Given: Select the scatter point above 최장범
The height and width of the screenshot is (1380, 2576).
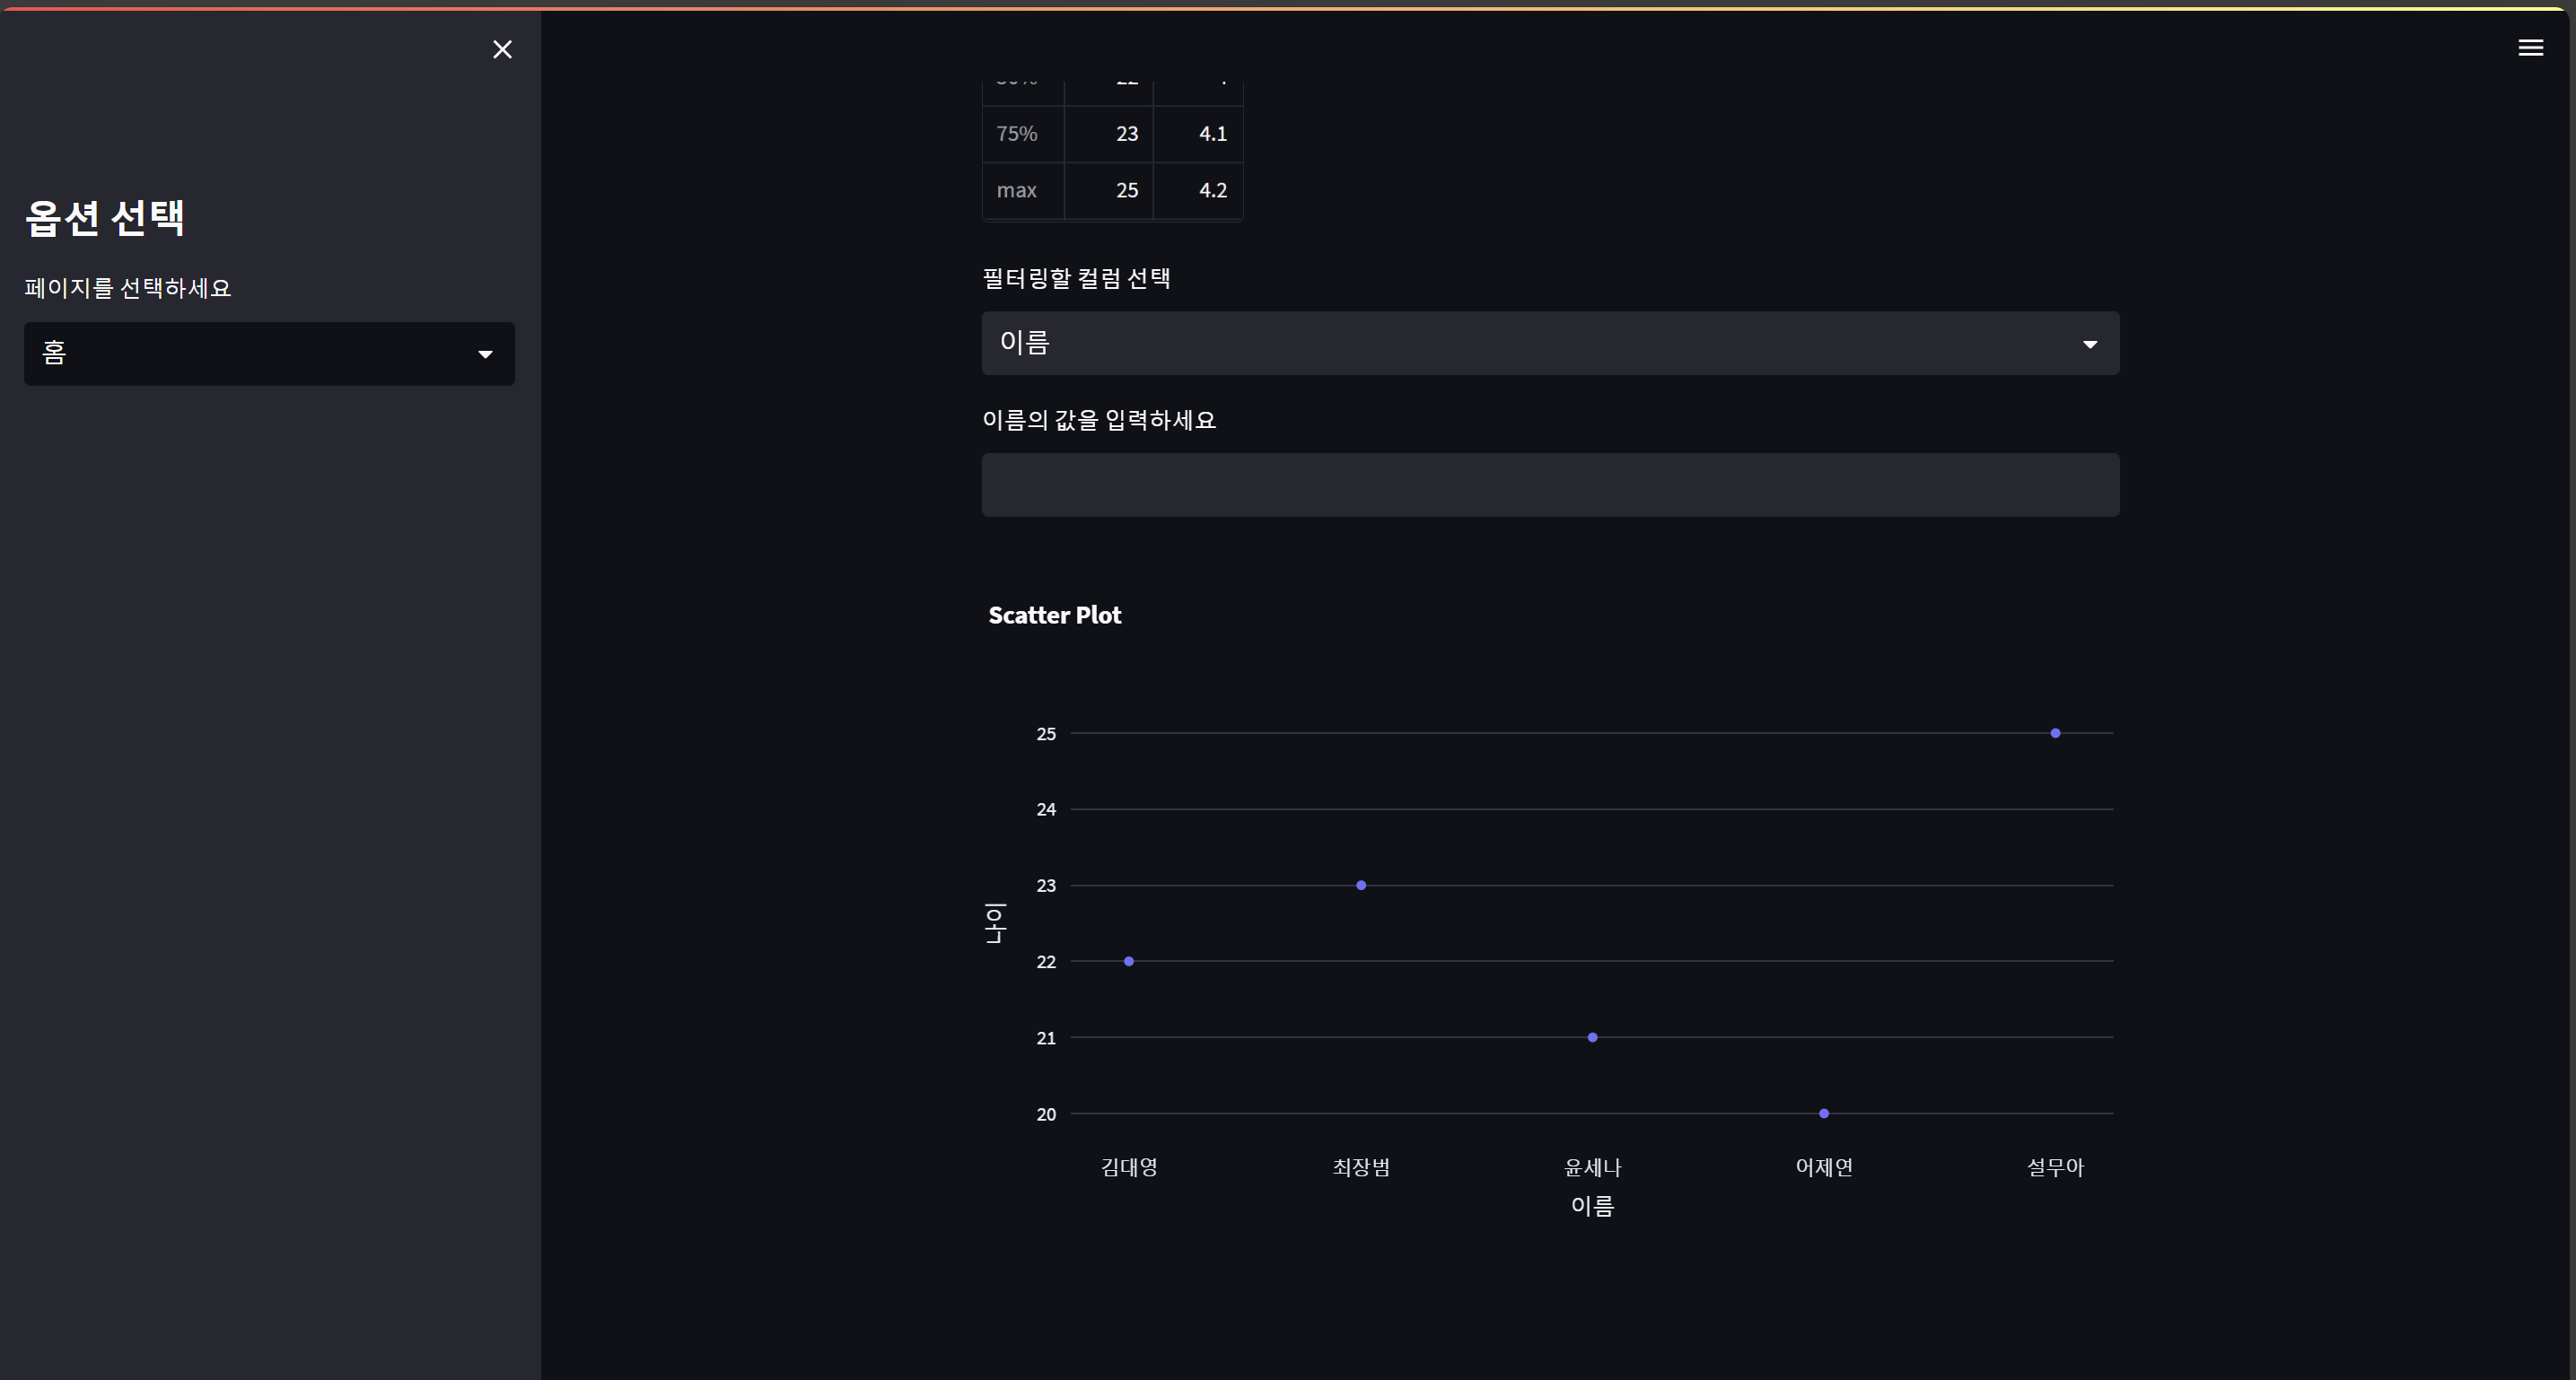Looking at the screenshot, I should pos(1360,885).
